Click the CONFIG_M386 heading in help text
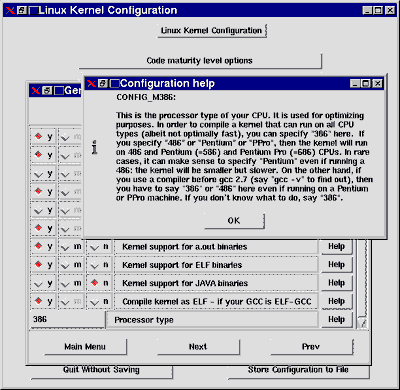The width and height of the screenshot is (400, 390). click(146, 97)
